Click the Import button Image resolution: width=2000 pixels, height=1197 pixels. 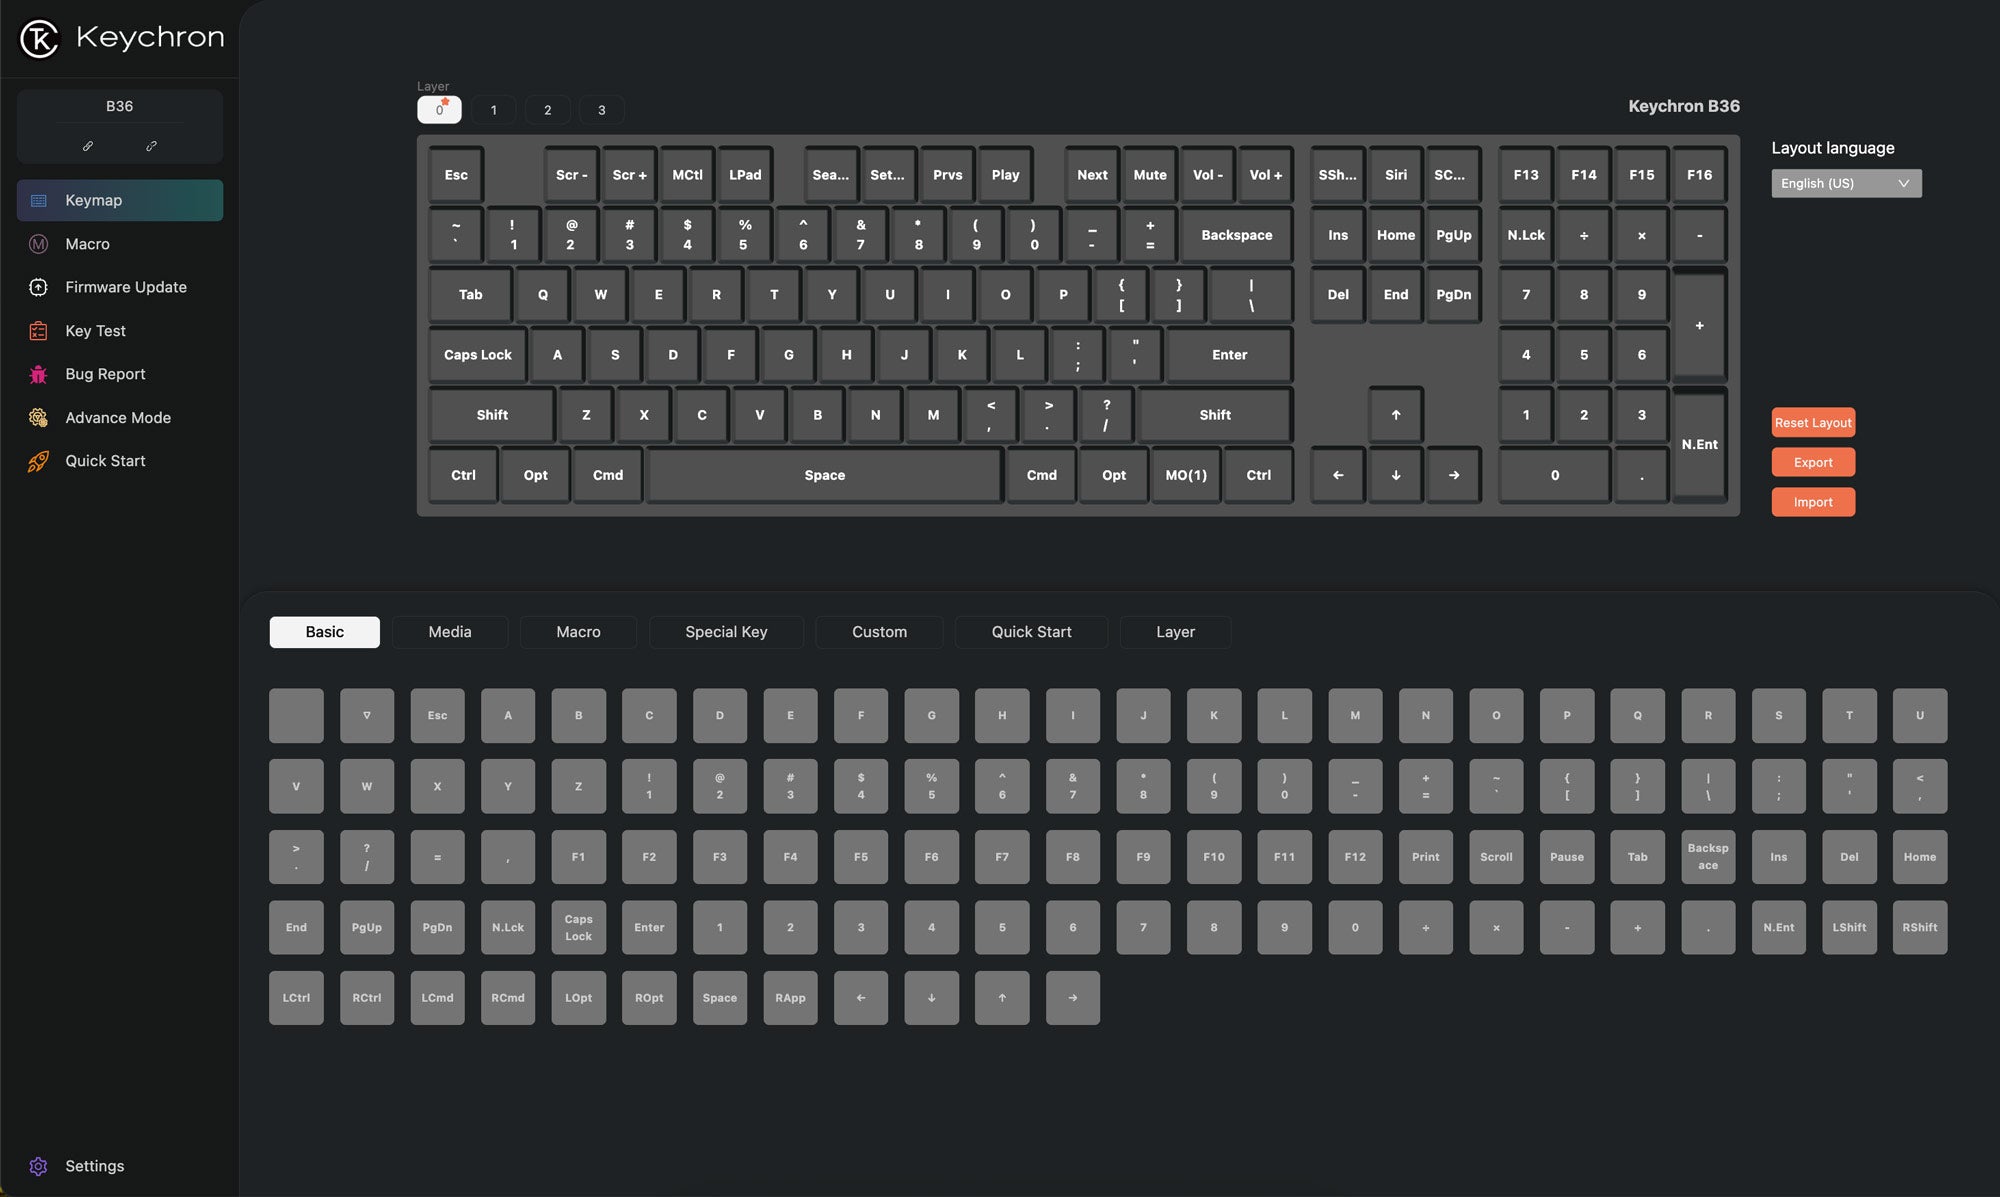pos(1812,502)
